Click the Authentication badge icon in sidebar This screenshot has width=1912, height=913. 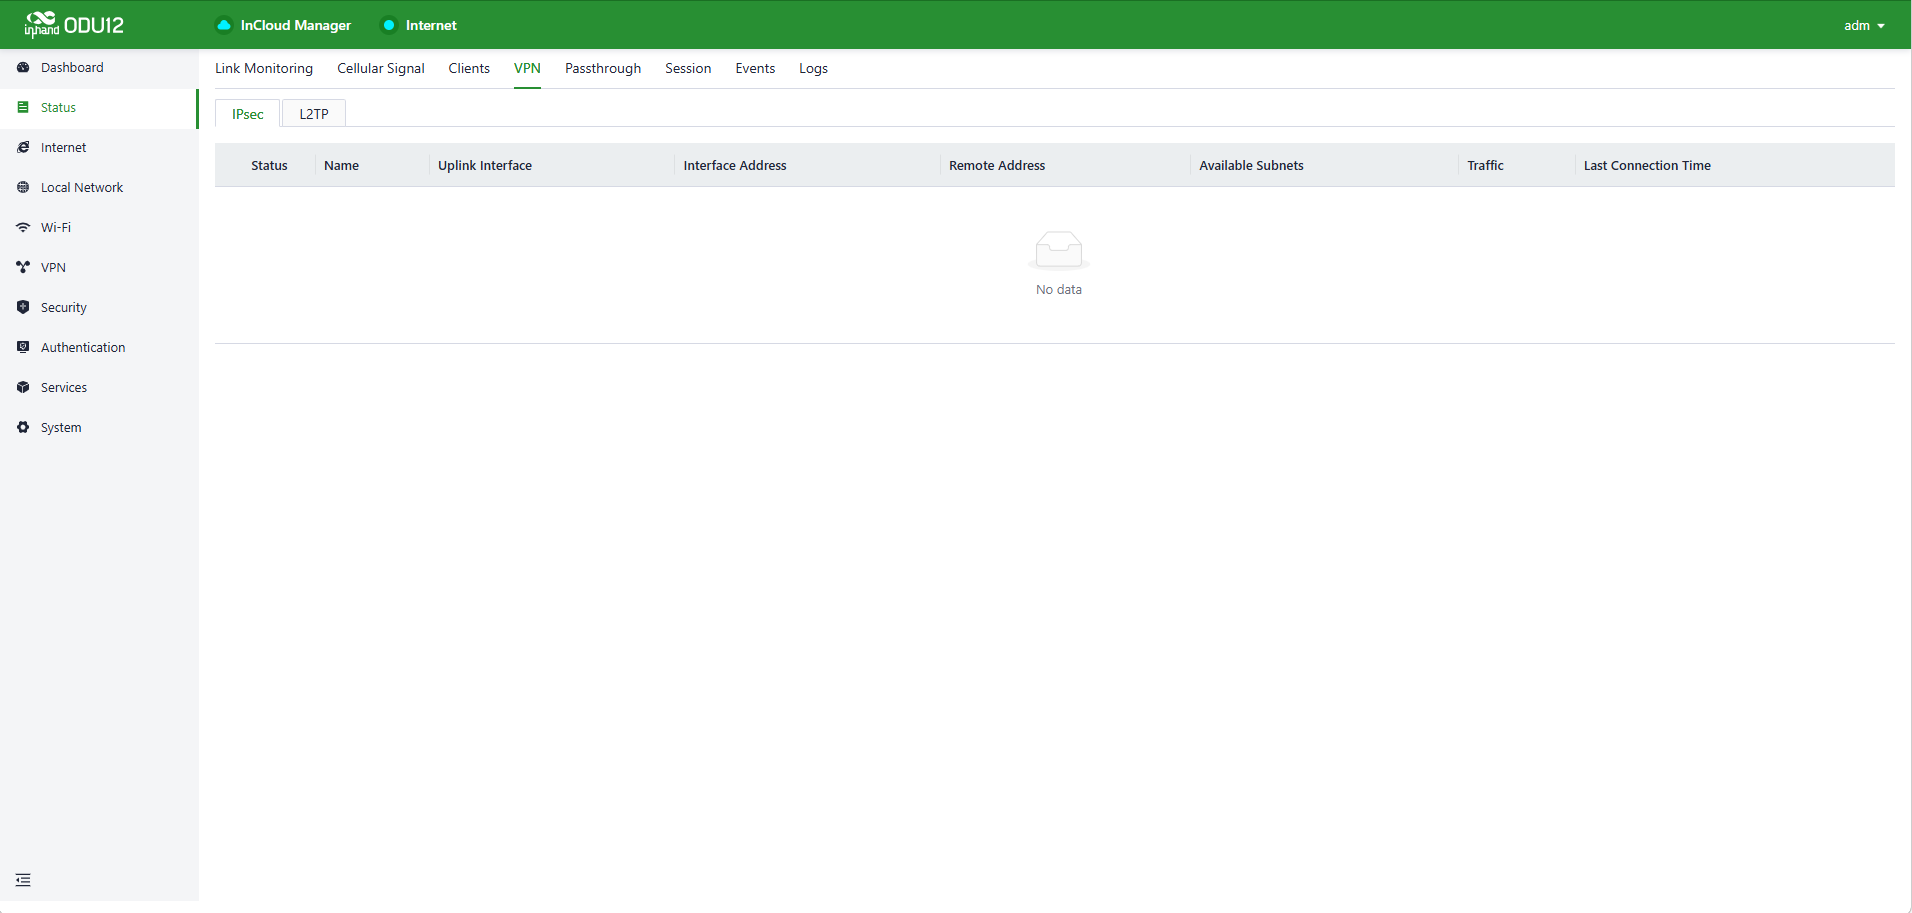pos(23,348)
